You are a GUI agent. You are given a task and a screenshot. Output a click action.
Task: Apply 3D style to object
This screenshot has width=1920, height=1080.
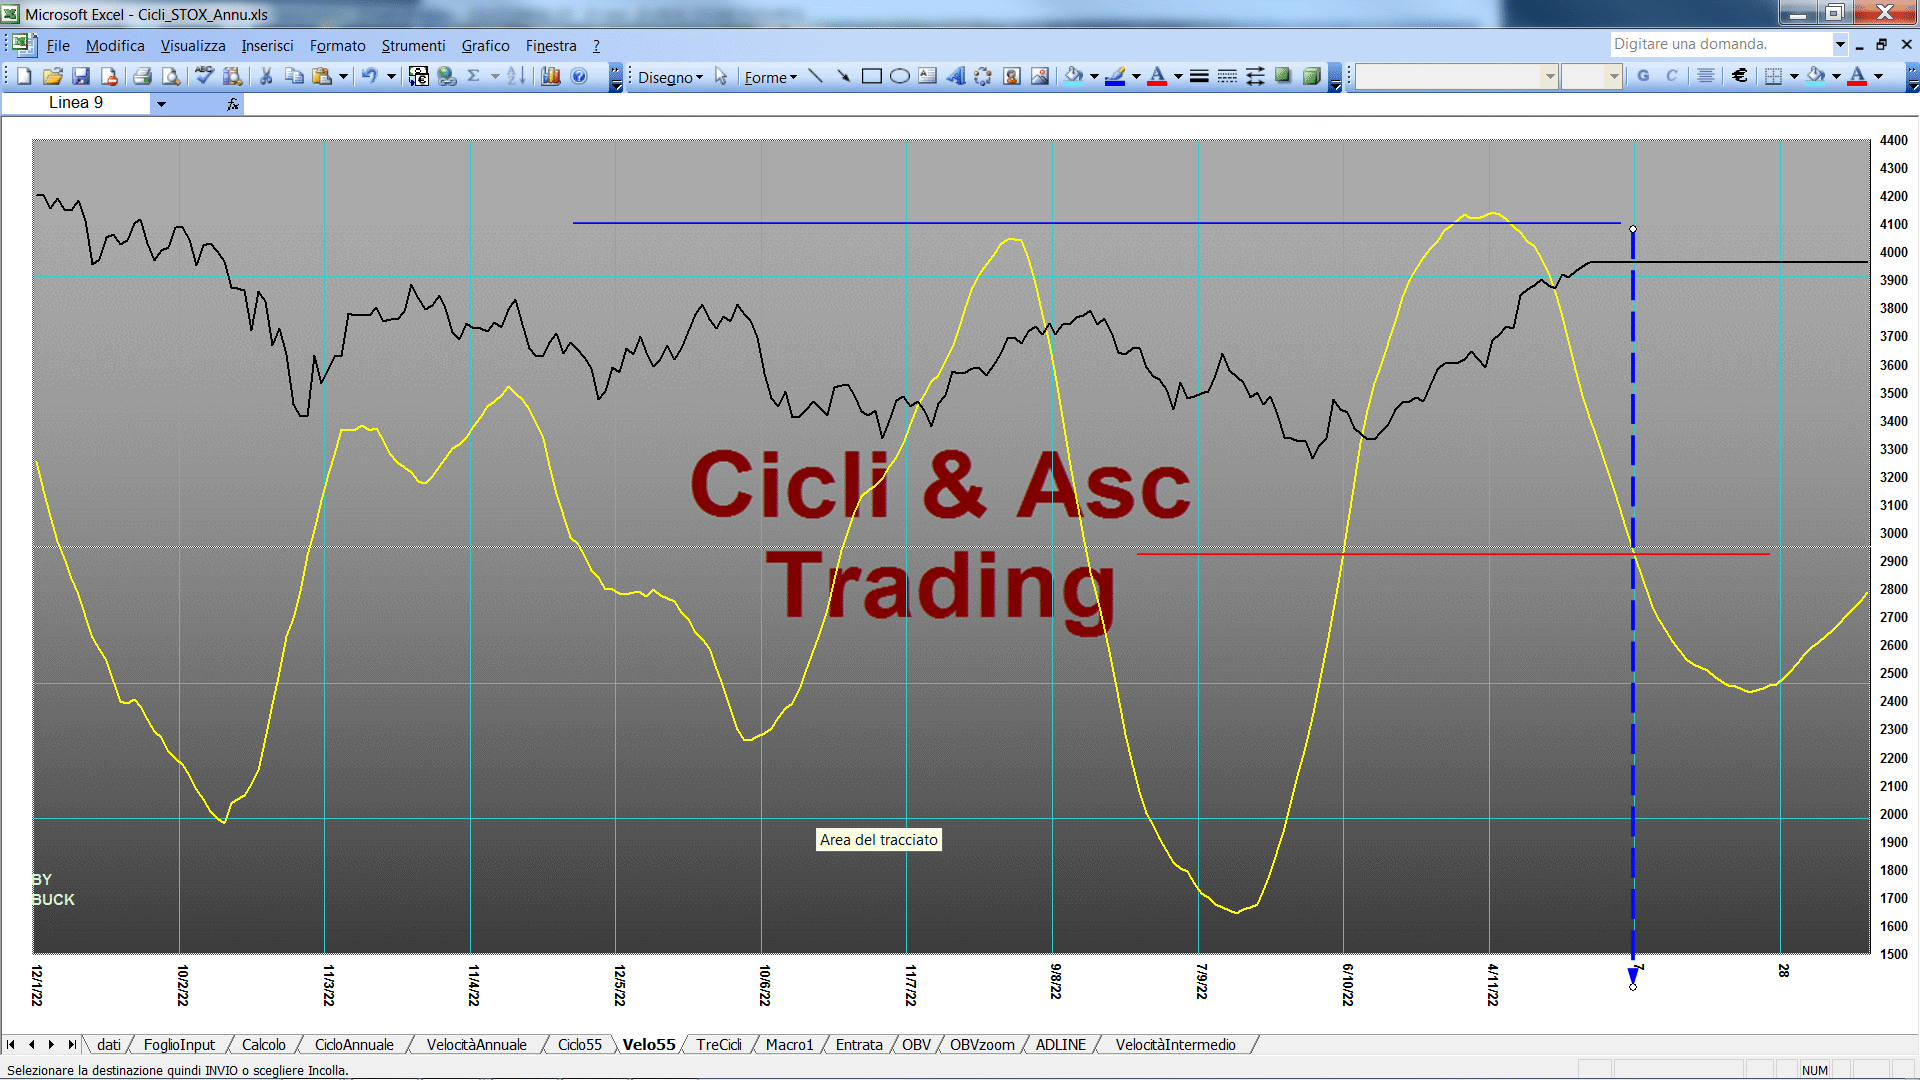[1311, 76]
